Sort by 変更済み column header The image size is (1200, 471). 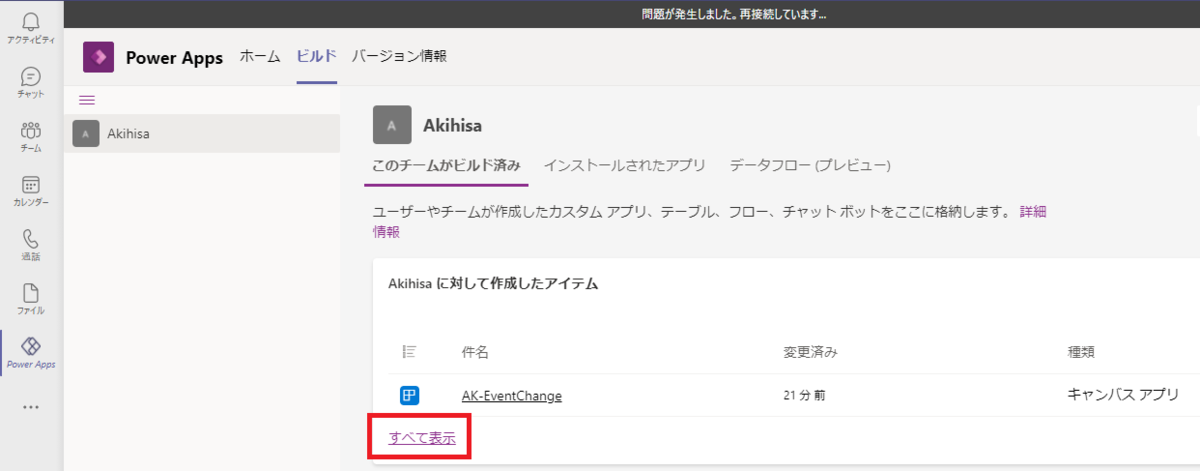[810, 352]
